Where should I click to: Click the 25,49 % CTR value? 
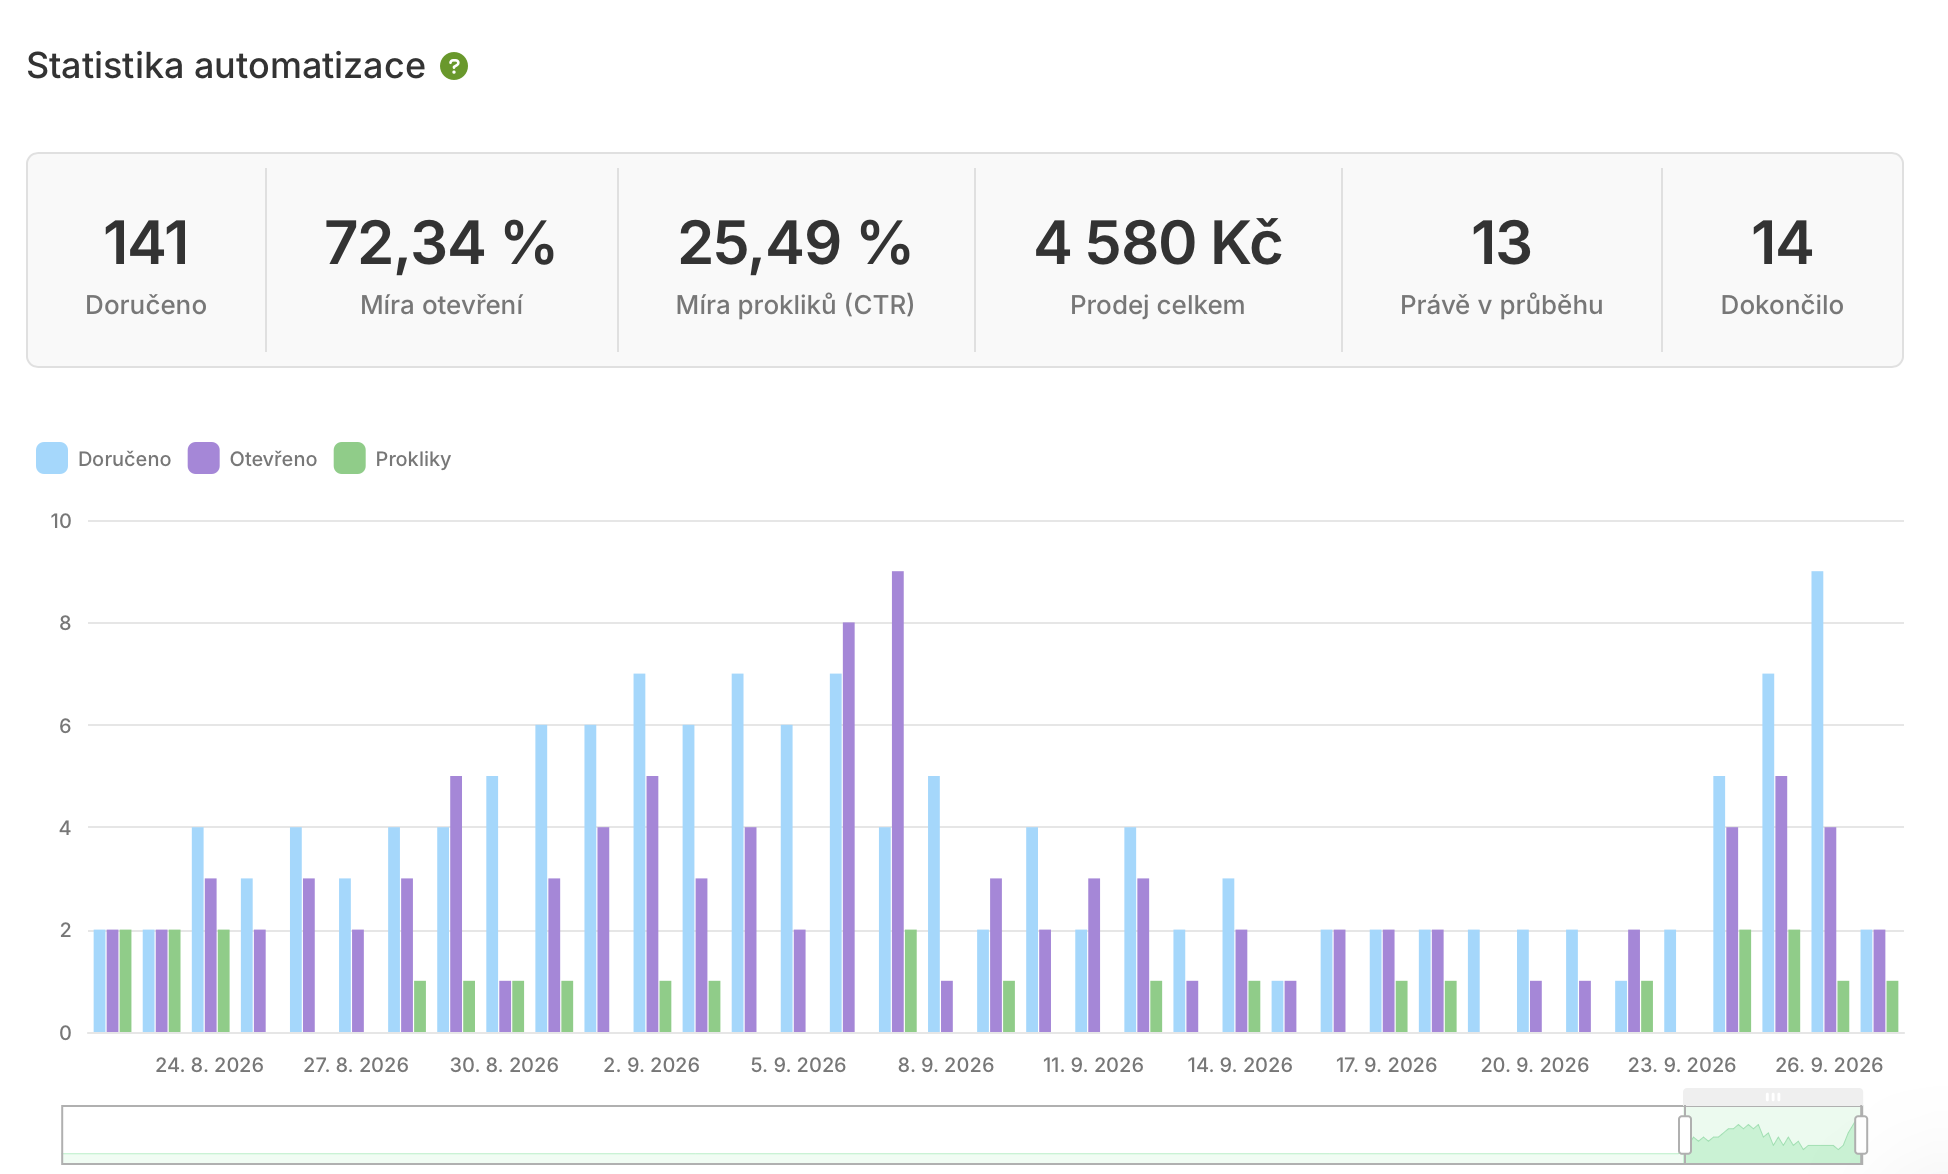[x=795, y=243]
